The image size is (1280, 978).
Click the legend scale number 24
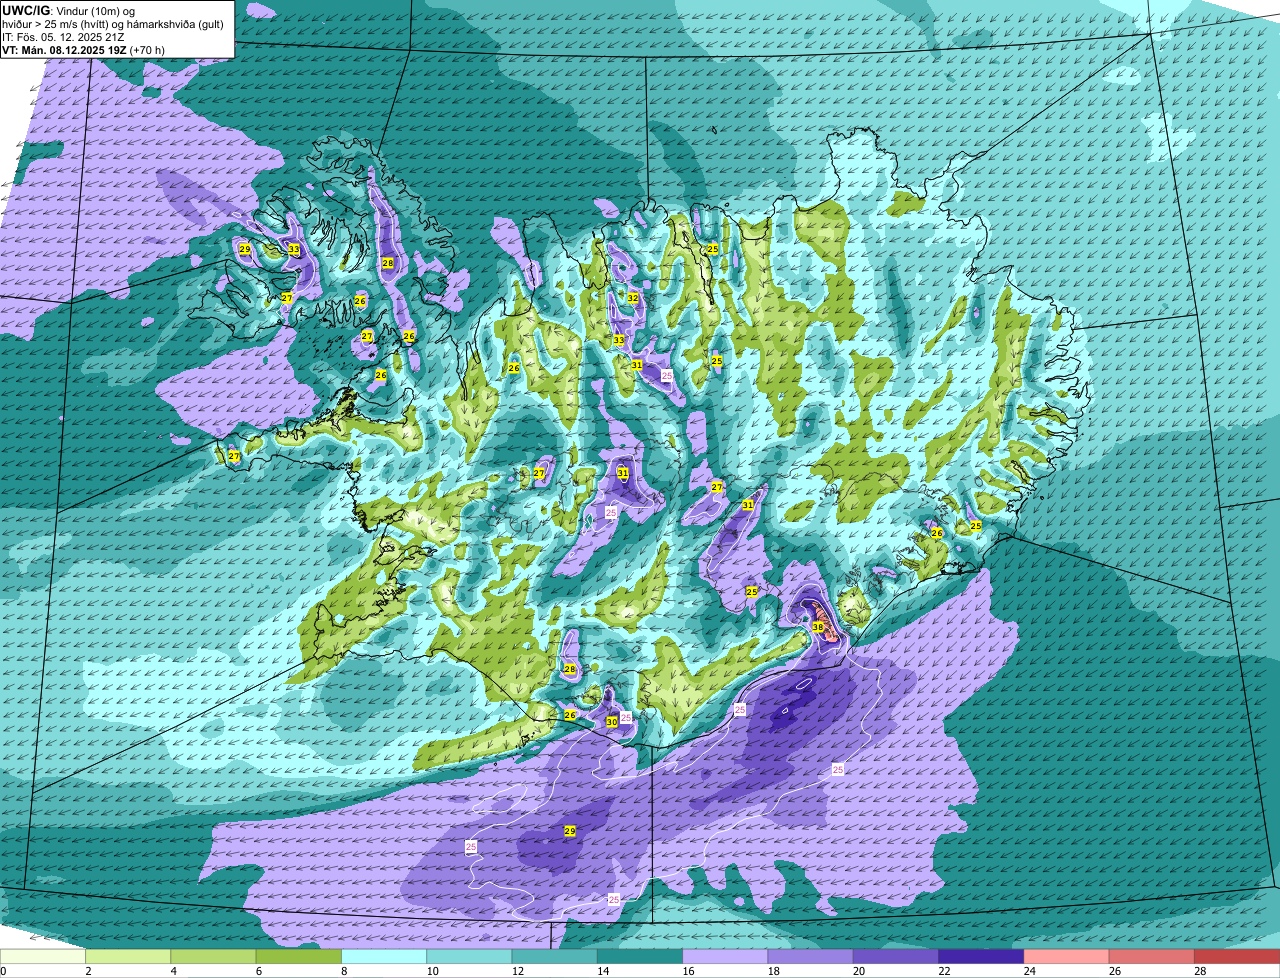point(1029,971)
